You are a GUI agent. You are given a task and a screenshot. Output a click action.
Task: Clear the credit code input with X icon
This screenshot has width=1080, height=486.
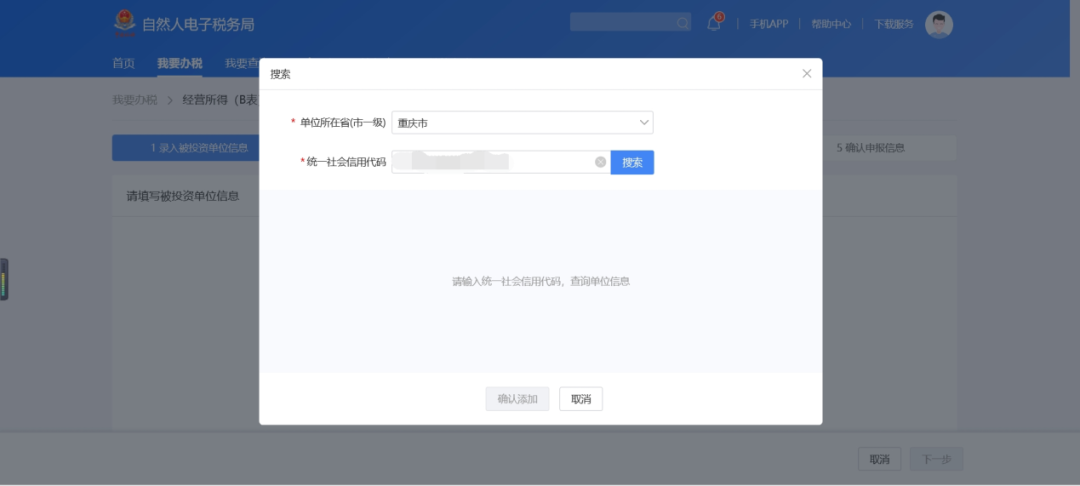601,162
